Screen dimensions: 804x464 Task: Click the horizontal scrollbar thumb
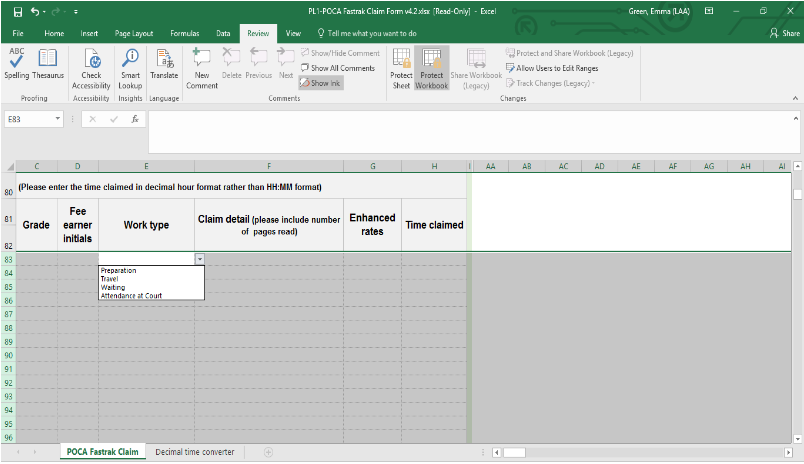[x=514, y=452]
